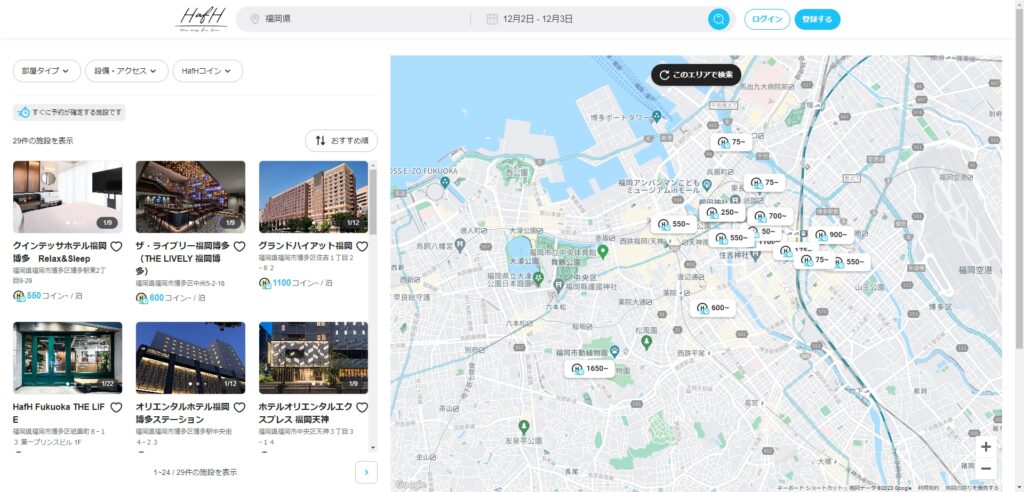Zoom out the map with minus button
Screen dimensions: 1024x492
point(985,468)
